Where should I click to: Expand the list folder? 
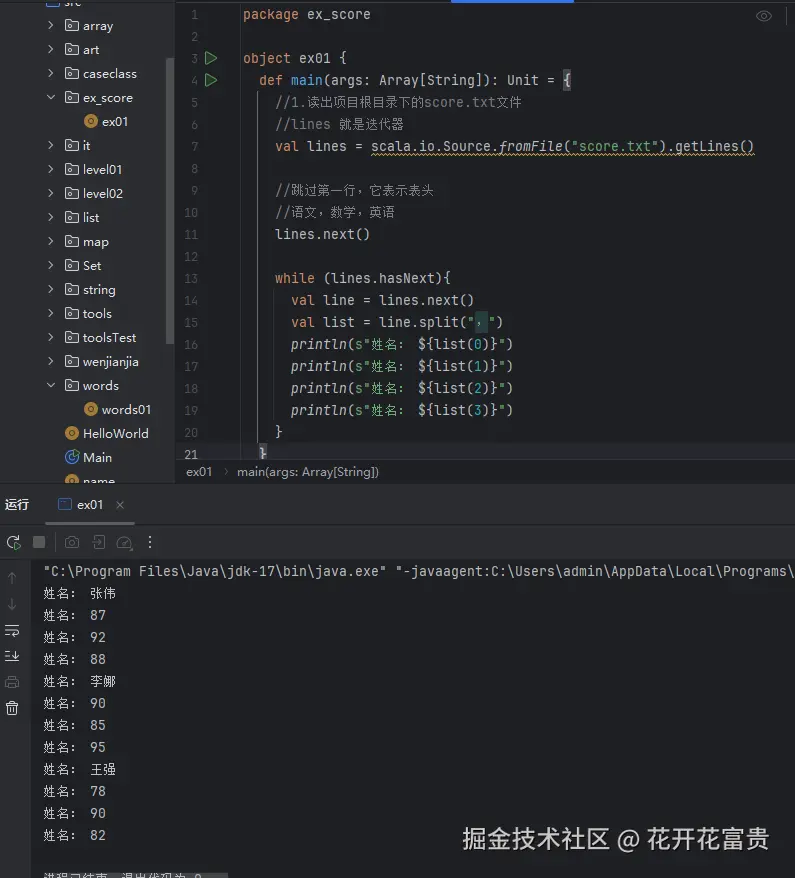[51, 217]
